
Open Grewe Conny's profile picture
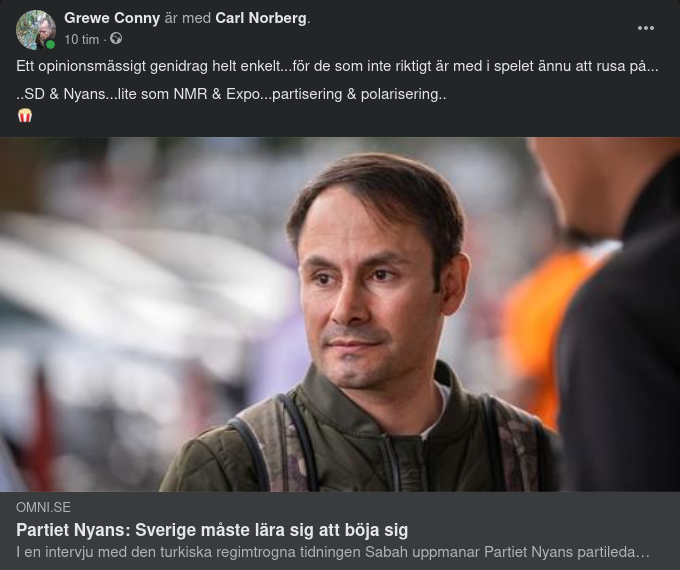[x=36, y=30]
